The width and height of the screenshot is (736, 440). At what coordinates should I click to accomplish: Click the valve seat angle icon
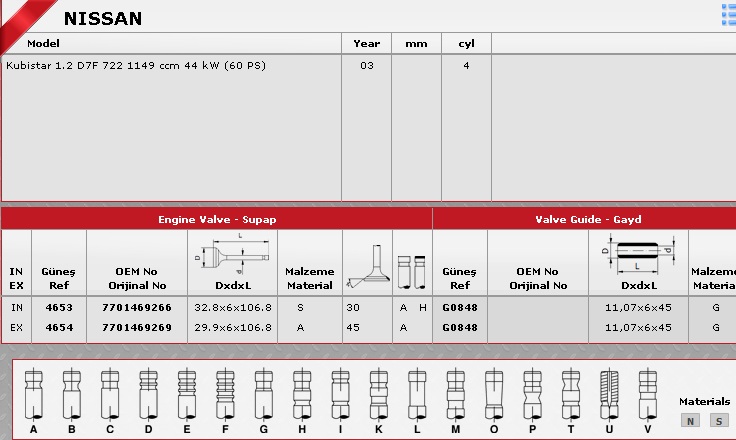click(366, 265)
